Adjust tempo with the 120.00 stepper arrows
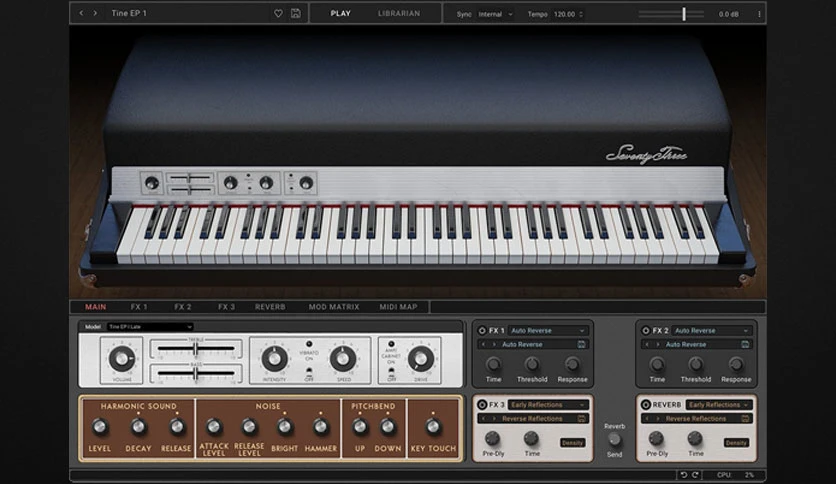 581,14
